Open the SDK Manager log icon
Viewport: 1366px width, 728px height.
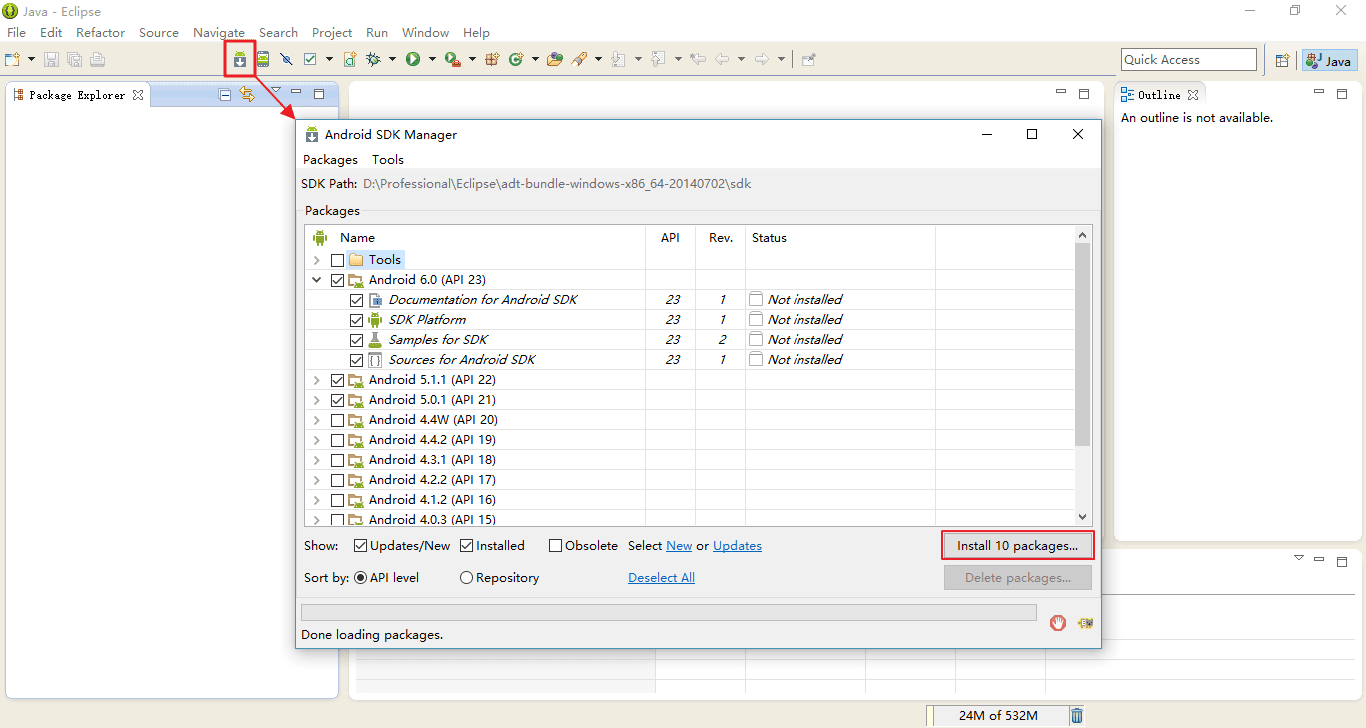click(x=1085, y=623)
